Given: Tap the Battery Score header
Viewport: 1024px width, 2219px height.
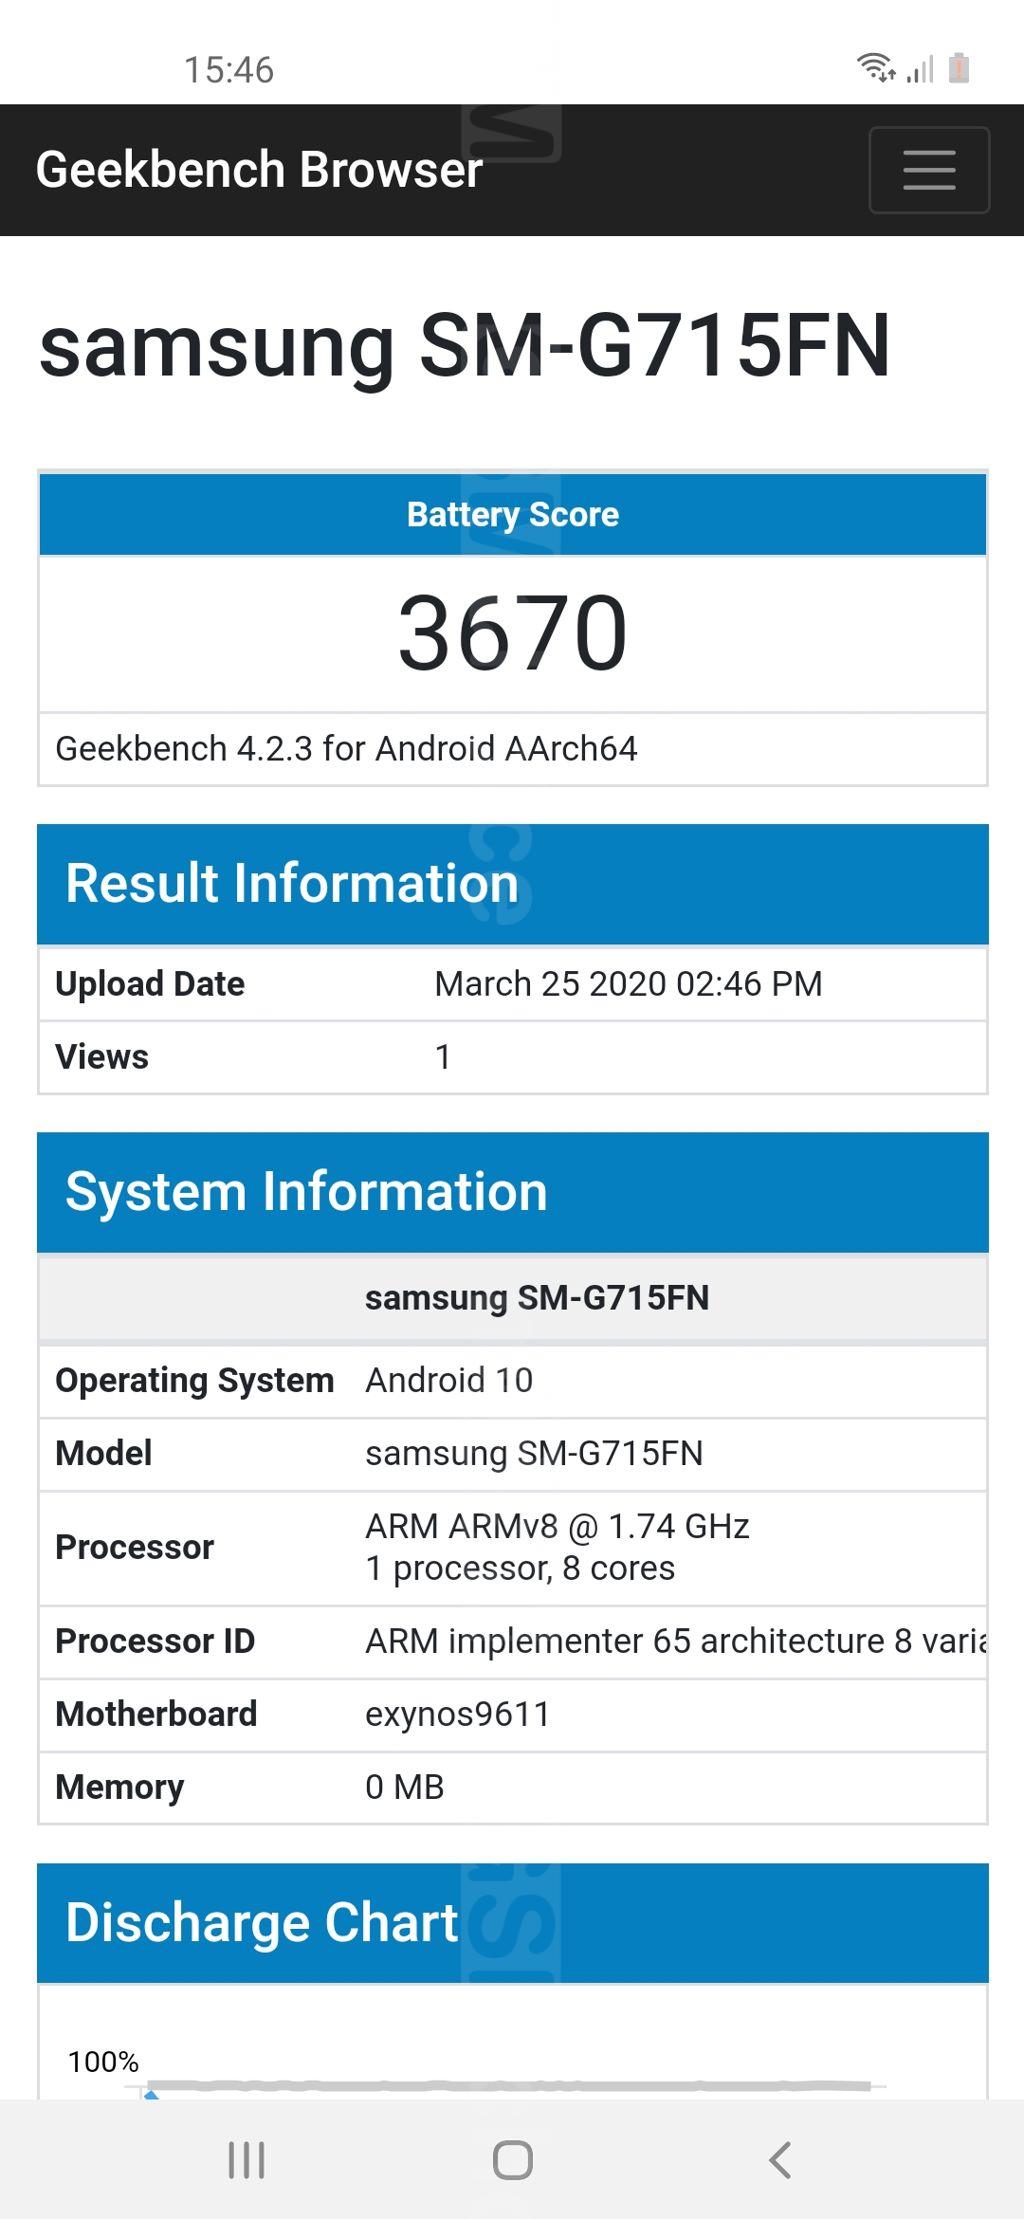Looking at the screenshot, I should click(512, 514).
